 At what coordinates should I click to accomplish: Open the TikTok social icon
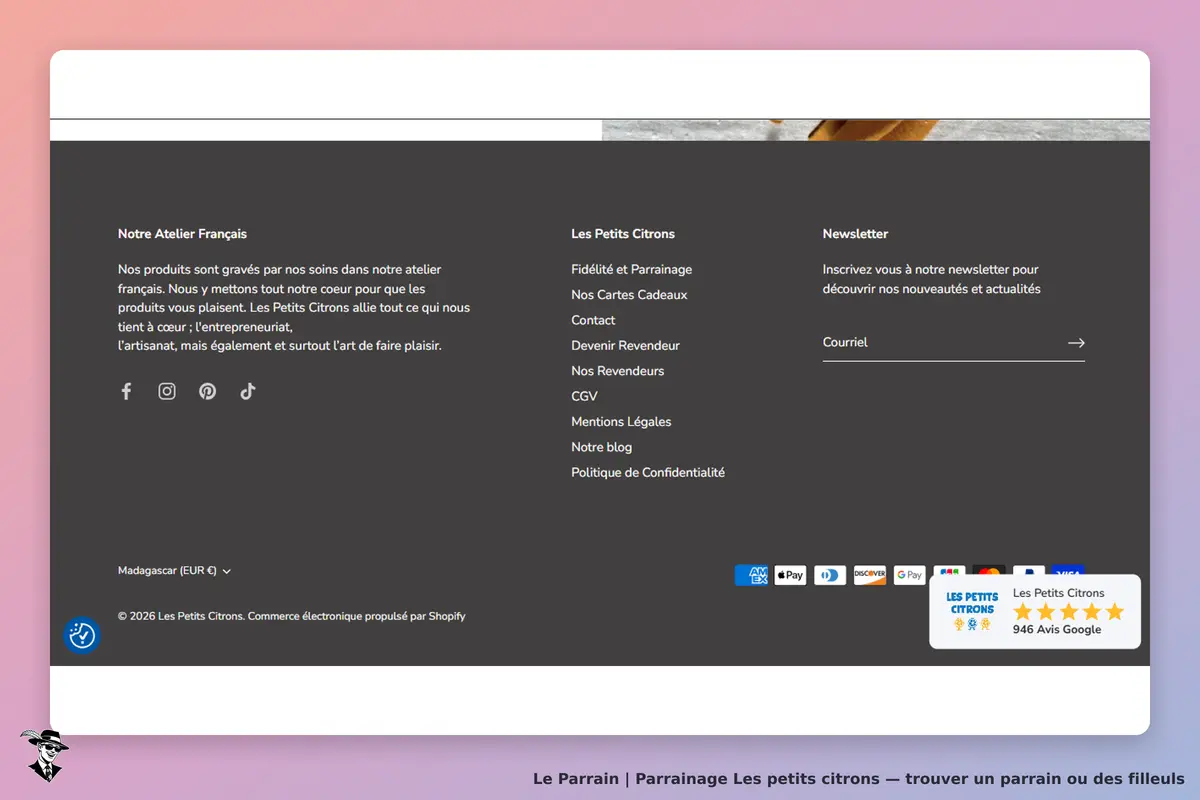248,391
